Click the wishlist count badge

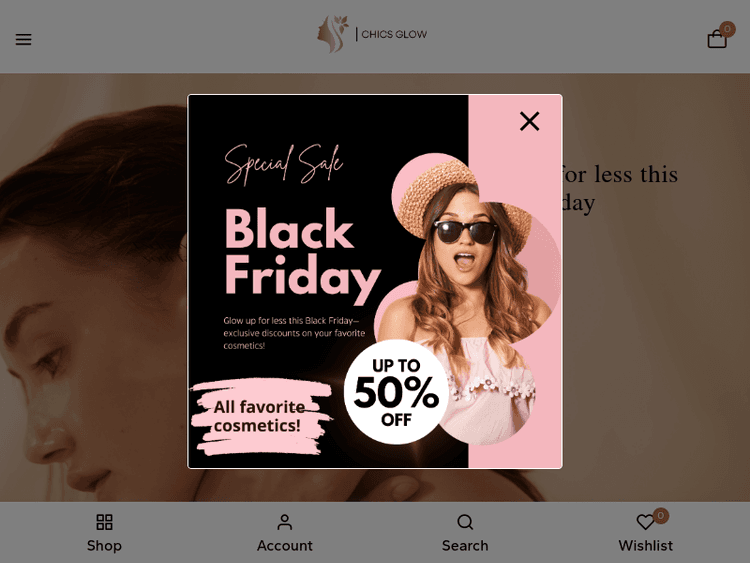point(661,515)
